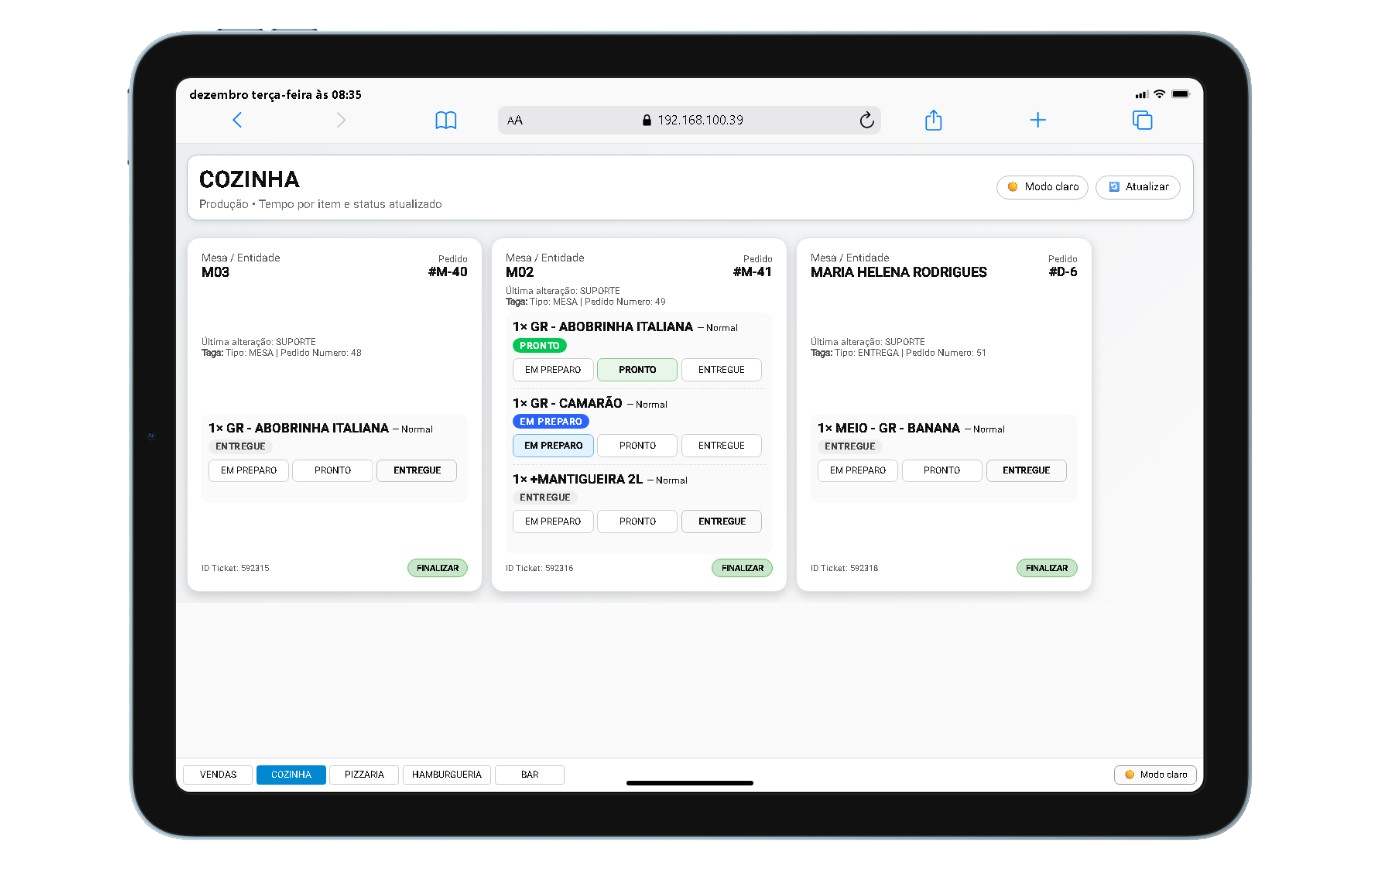Tap the Safari back arrow
The image size is (1395, 880).
click(237, 120)
